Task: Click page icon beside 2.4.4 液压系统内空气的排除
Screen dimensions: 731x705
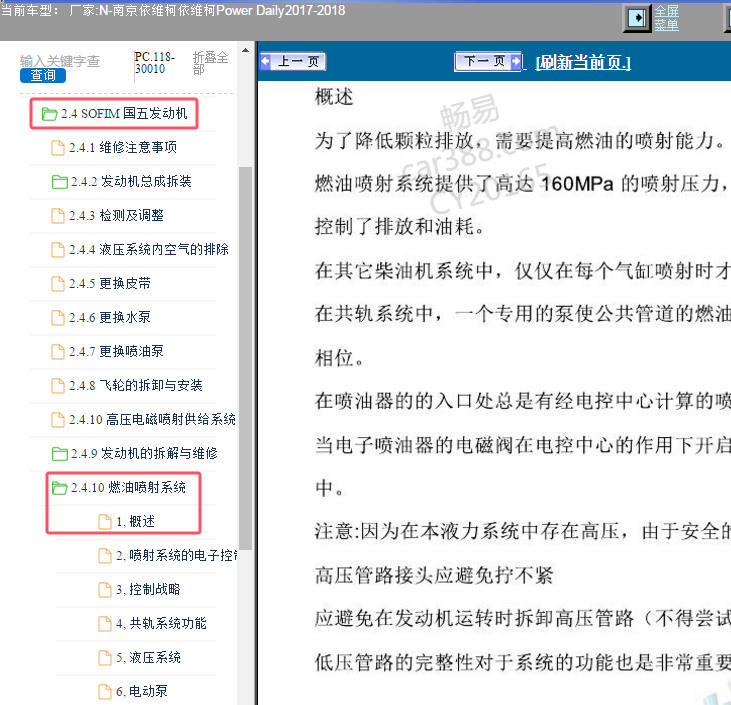Action: (x=58, y=250)
